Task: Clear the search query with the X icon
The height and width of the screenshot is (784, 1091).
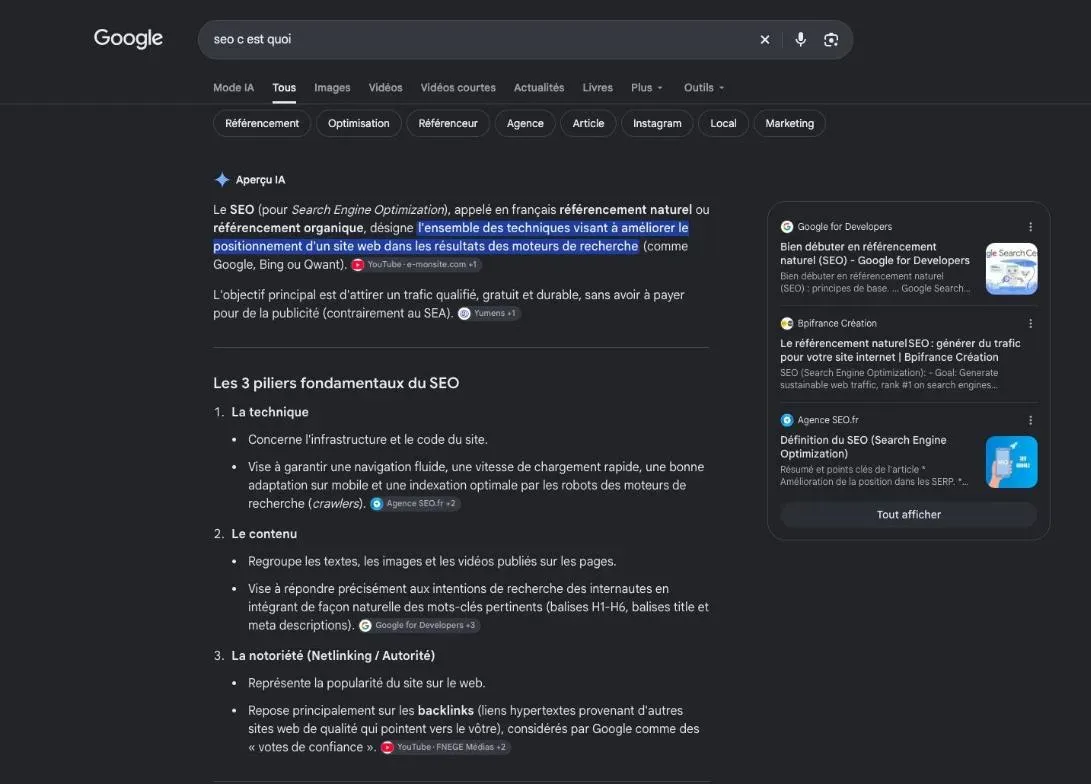Action: [765, 40]
